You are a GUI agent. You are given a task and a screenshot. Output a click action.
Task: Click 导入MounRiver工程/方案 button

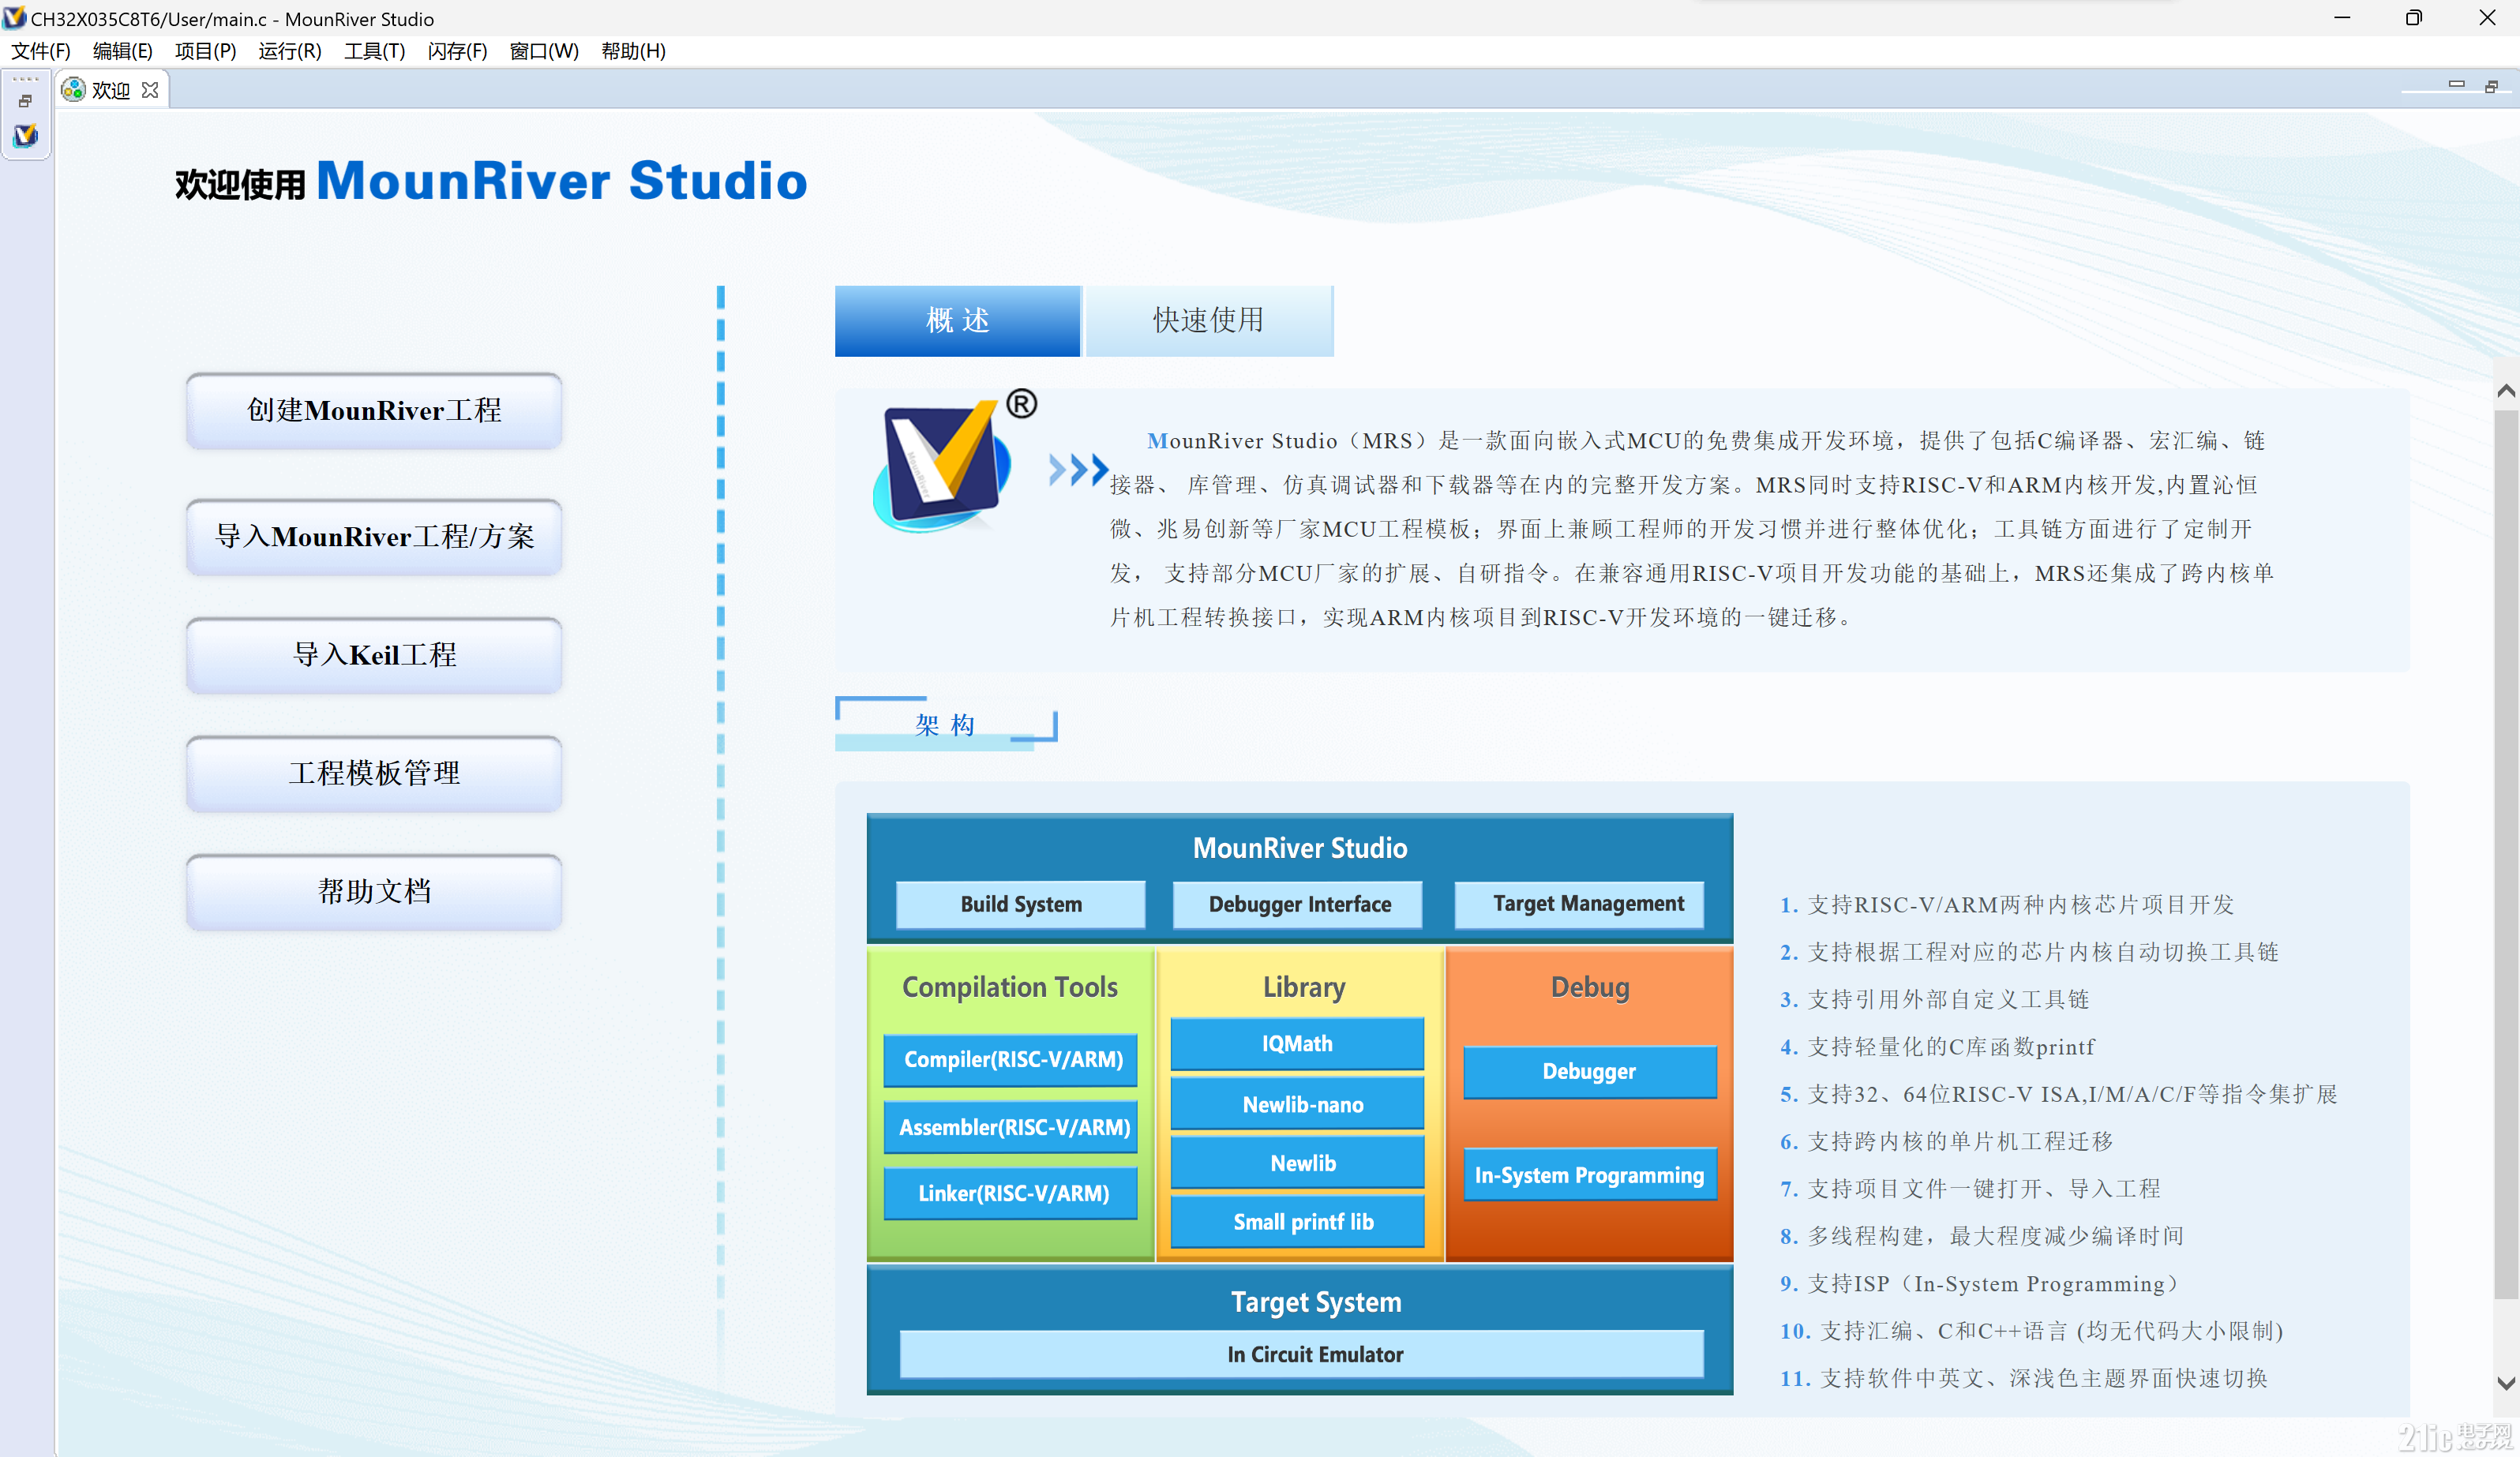coord(374,537)
